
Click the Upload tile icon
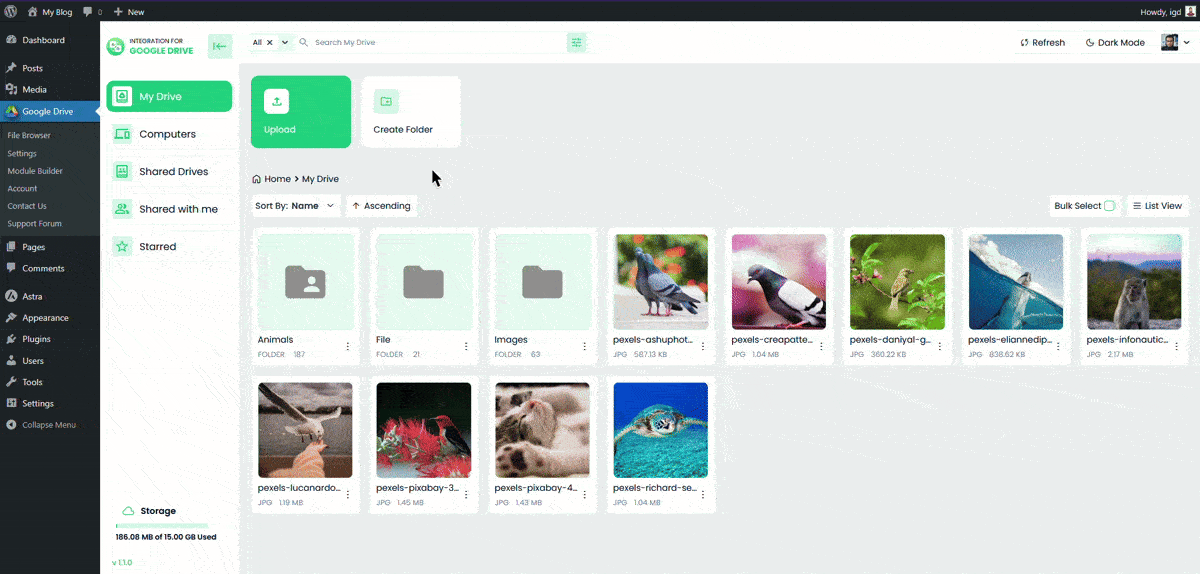[x=277, y=101]
